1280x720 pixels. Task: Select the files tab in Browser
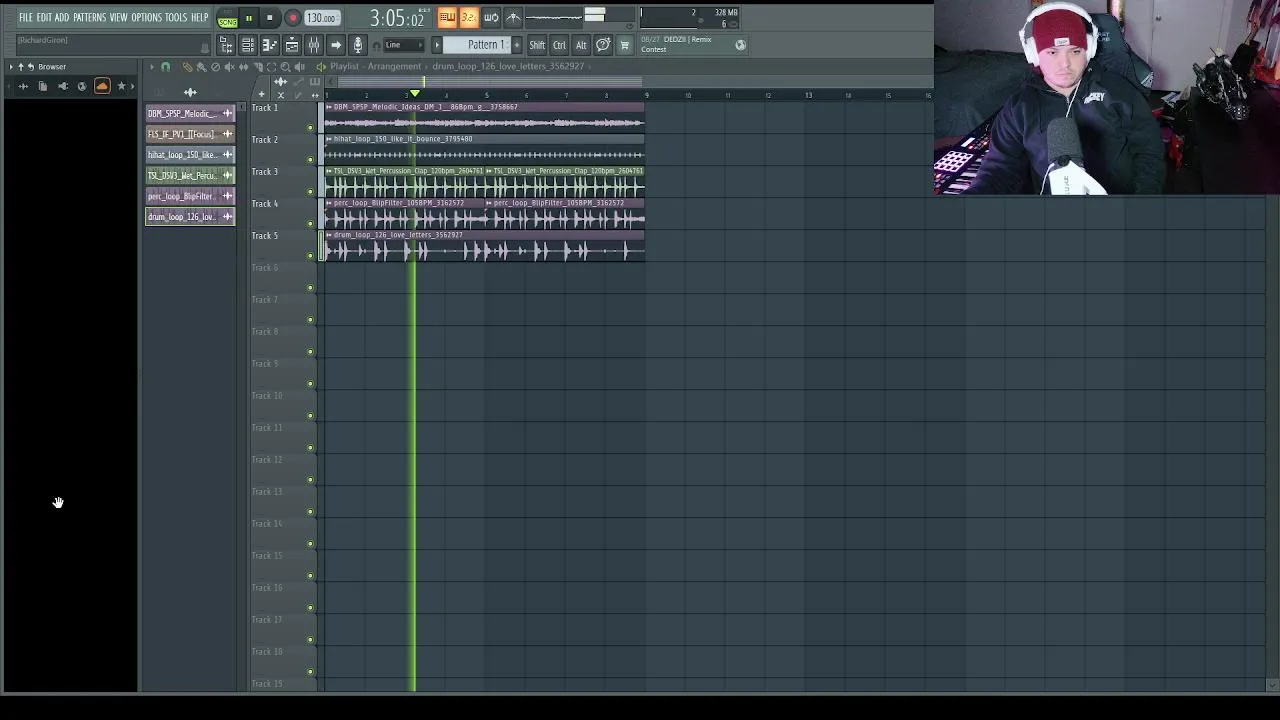coord(43,86)
